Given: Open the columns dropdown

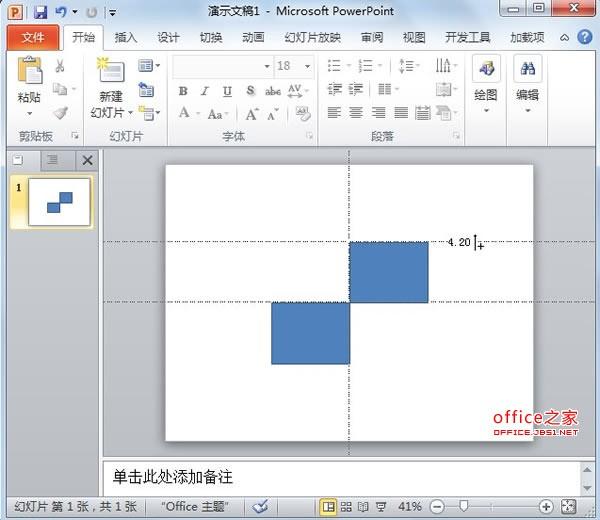Looking at the screenshot, I should (388, 90).
